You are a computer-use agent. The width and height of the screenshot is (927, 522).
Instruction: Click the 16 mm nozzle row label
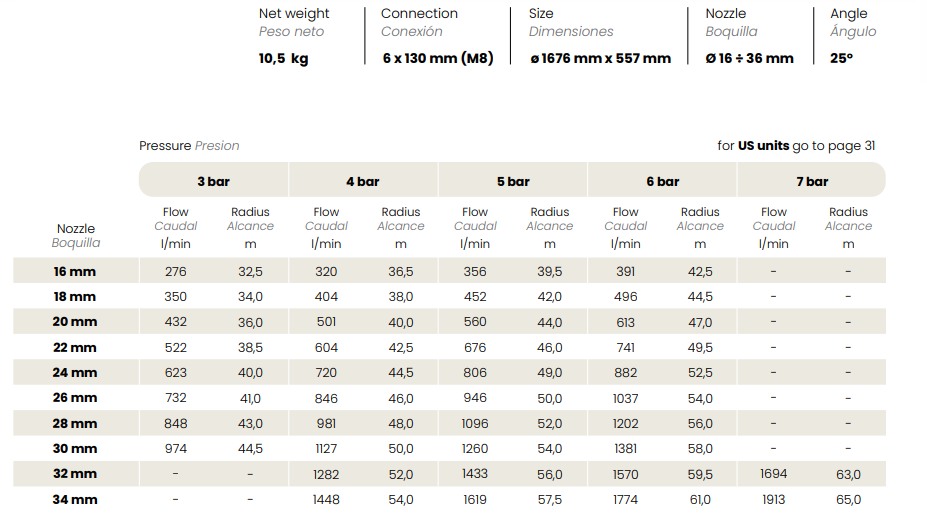[75, 272]
